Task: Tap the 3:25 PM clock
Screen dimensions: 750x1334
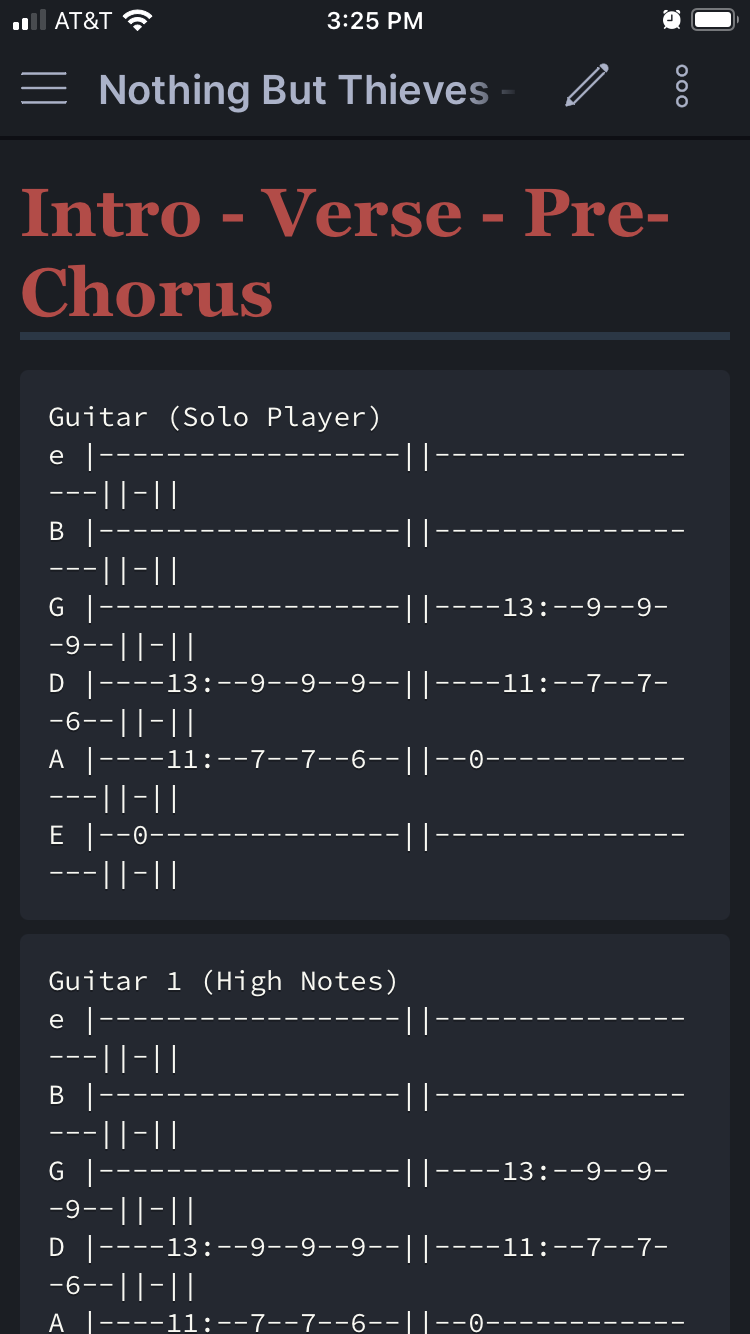Action: coord(375,20)
